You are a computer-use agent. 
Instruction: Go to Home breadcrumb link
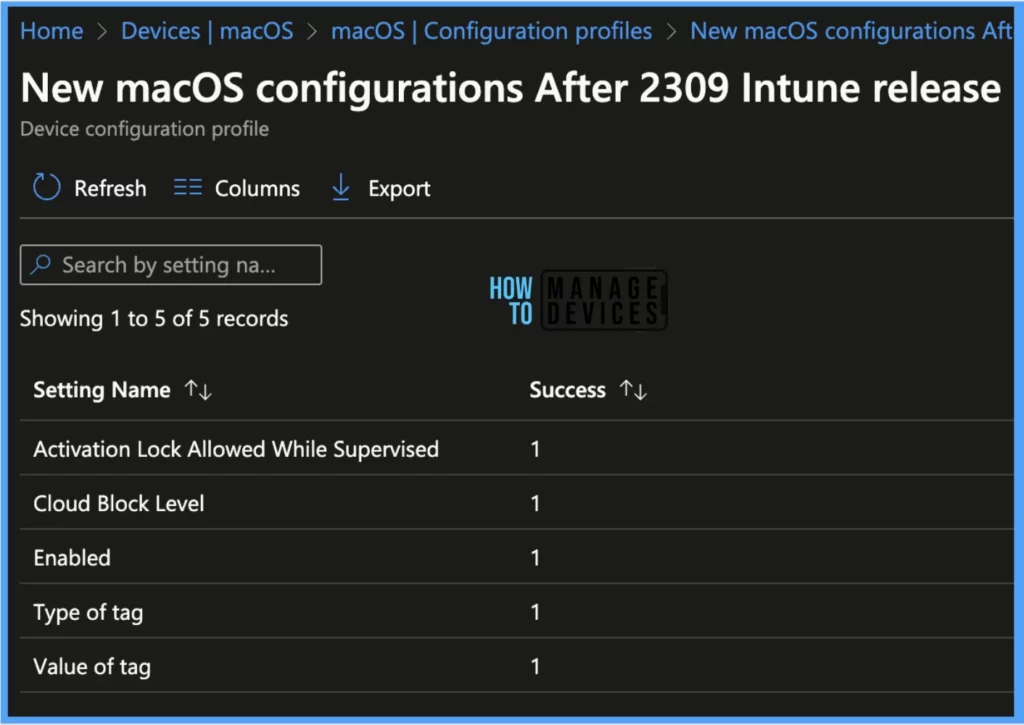click(x=51, y=31)
